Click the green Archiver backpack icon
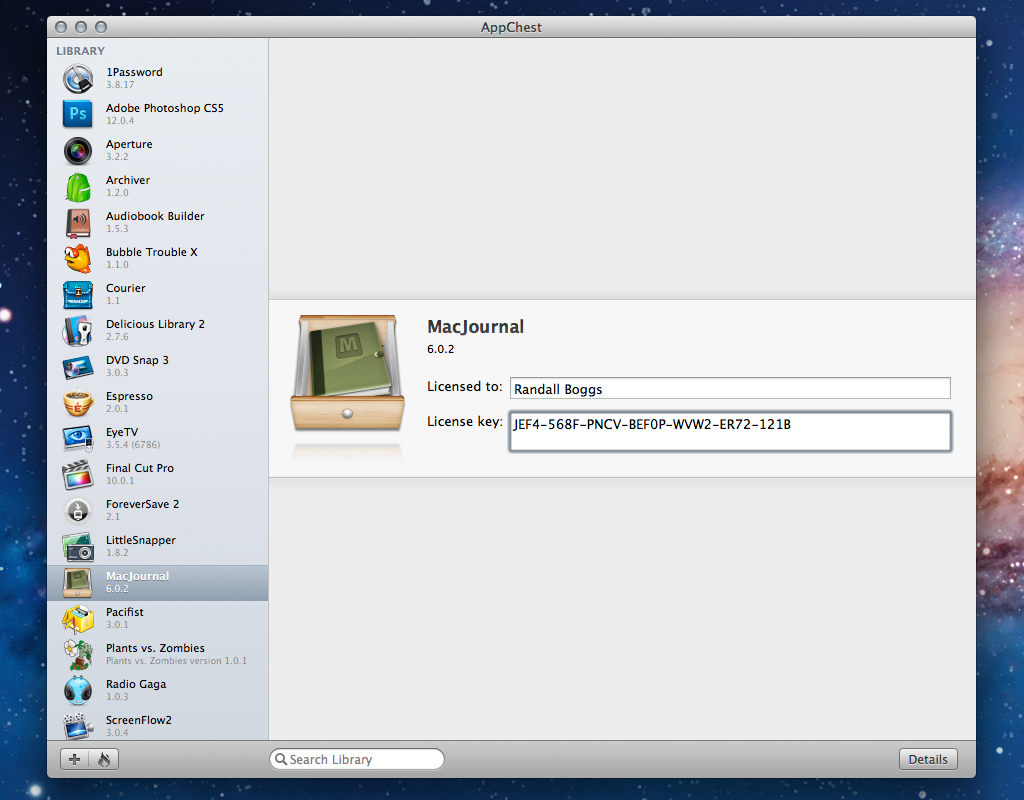Viewport: 1024px width, 800px height. 78,187
